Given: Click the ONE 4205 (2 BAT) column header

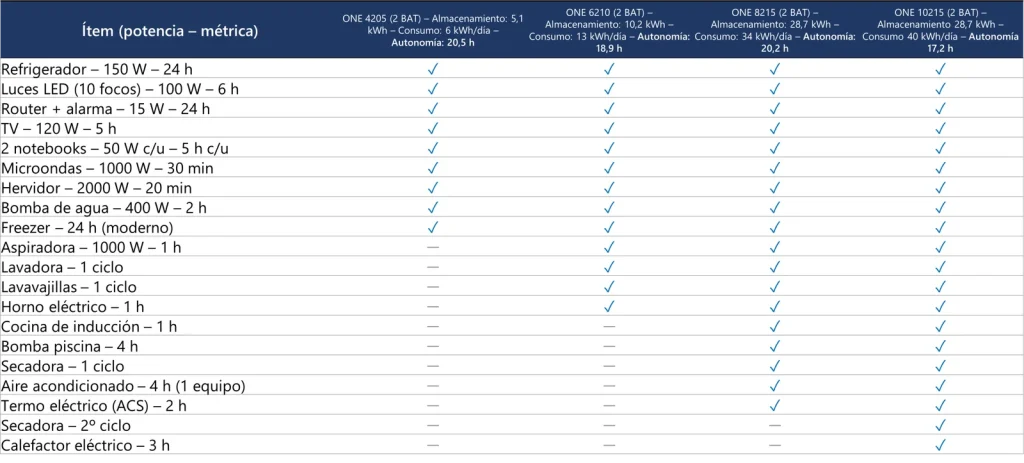Looking at the screenshot, I should click(433, 29).
